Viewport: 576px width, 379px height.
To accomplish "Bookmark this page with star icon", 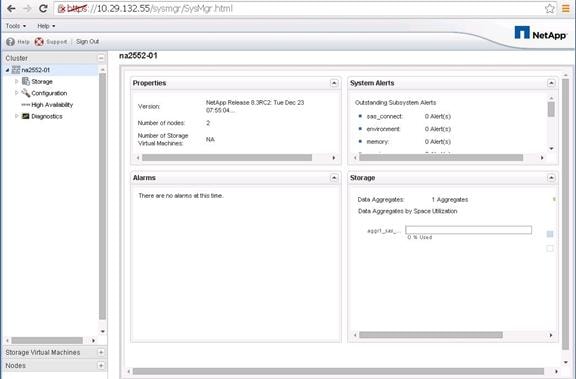I will pos(550,8).
